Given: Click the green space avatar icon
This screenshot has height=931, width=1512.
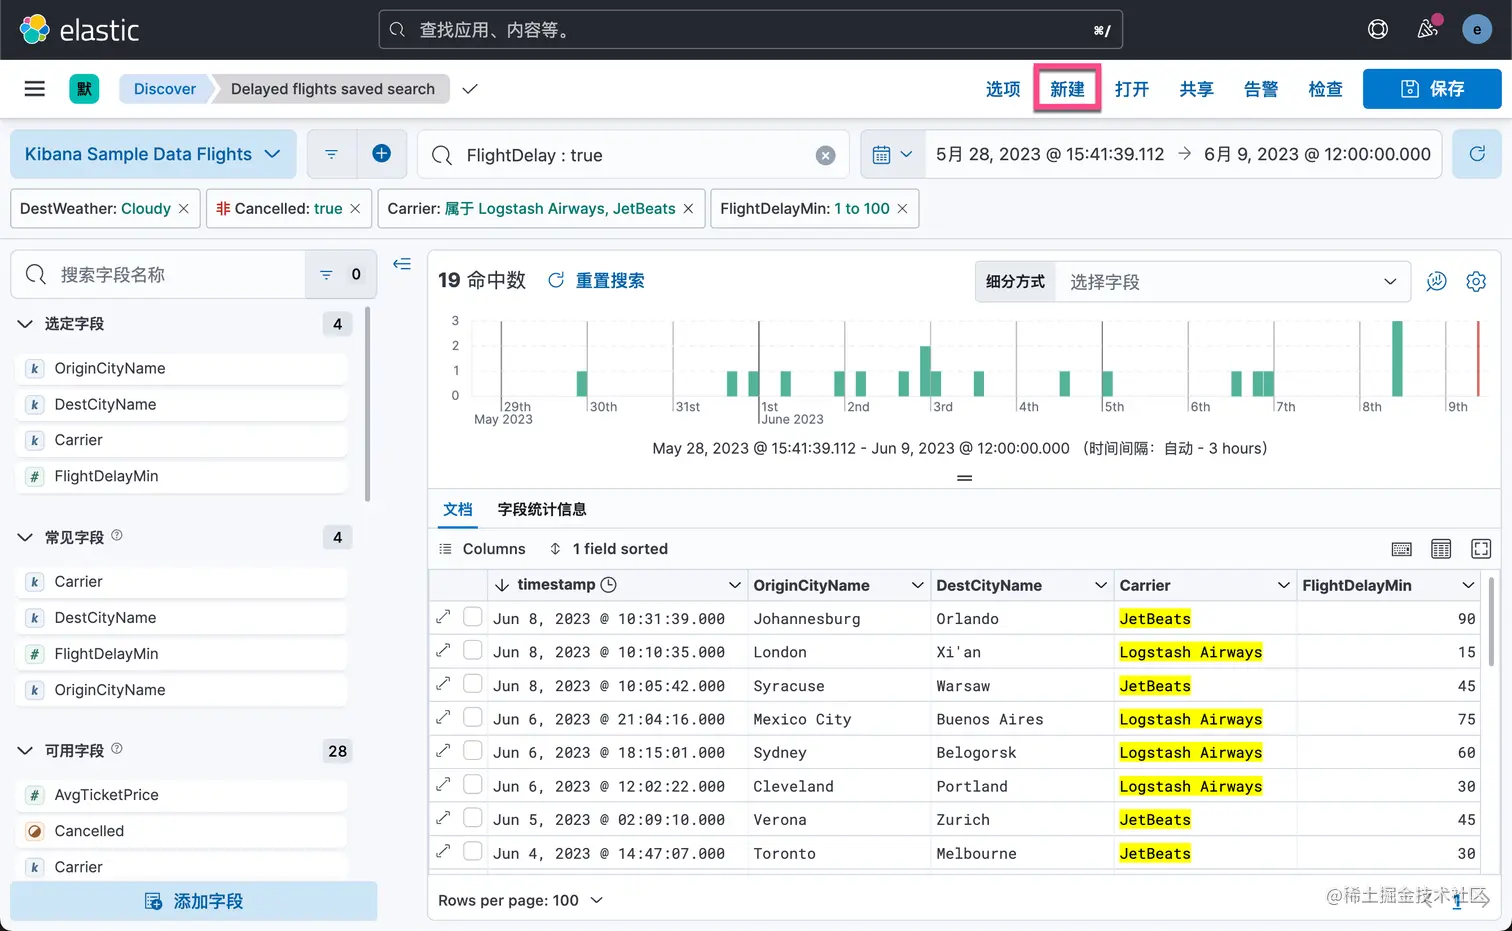Looking at the screenshot, I should [x=84, y=89].
